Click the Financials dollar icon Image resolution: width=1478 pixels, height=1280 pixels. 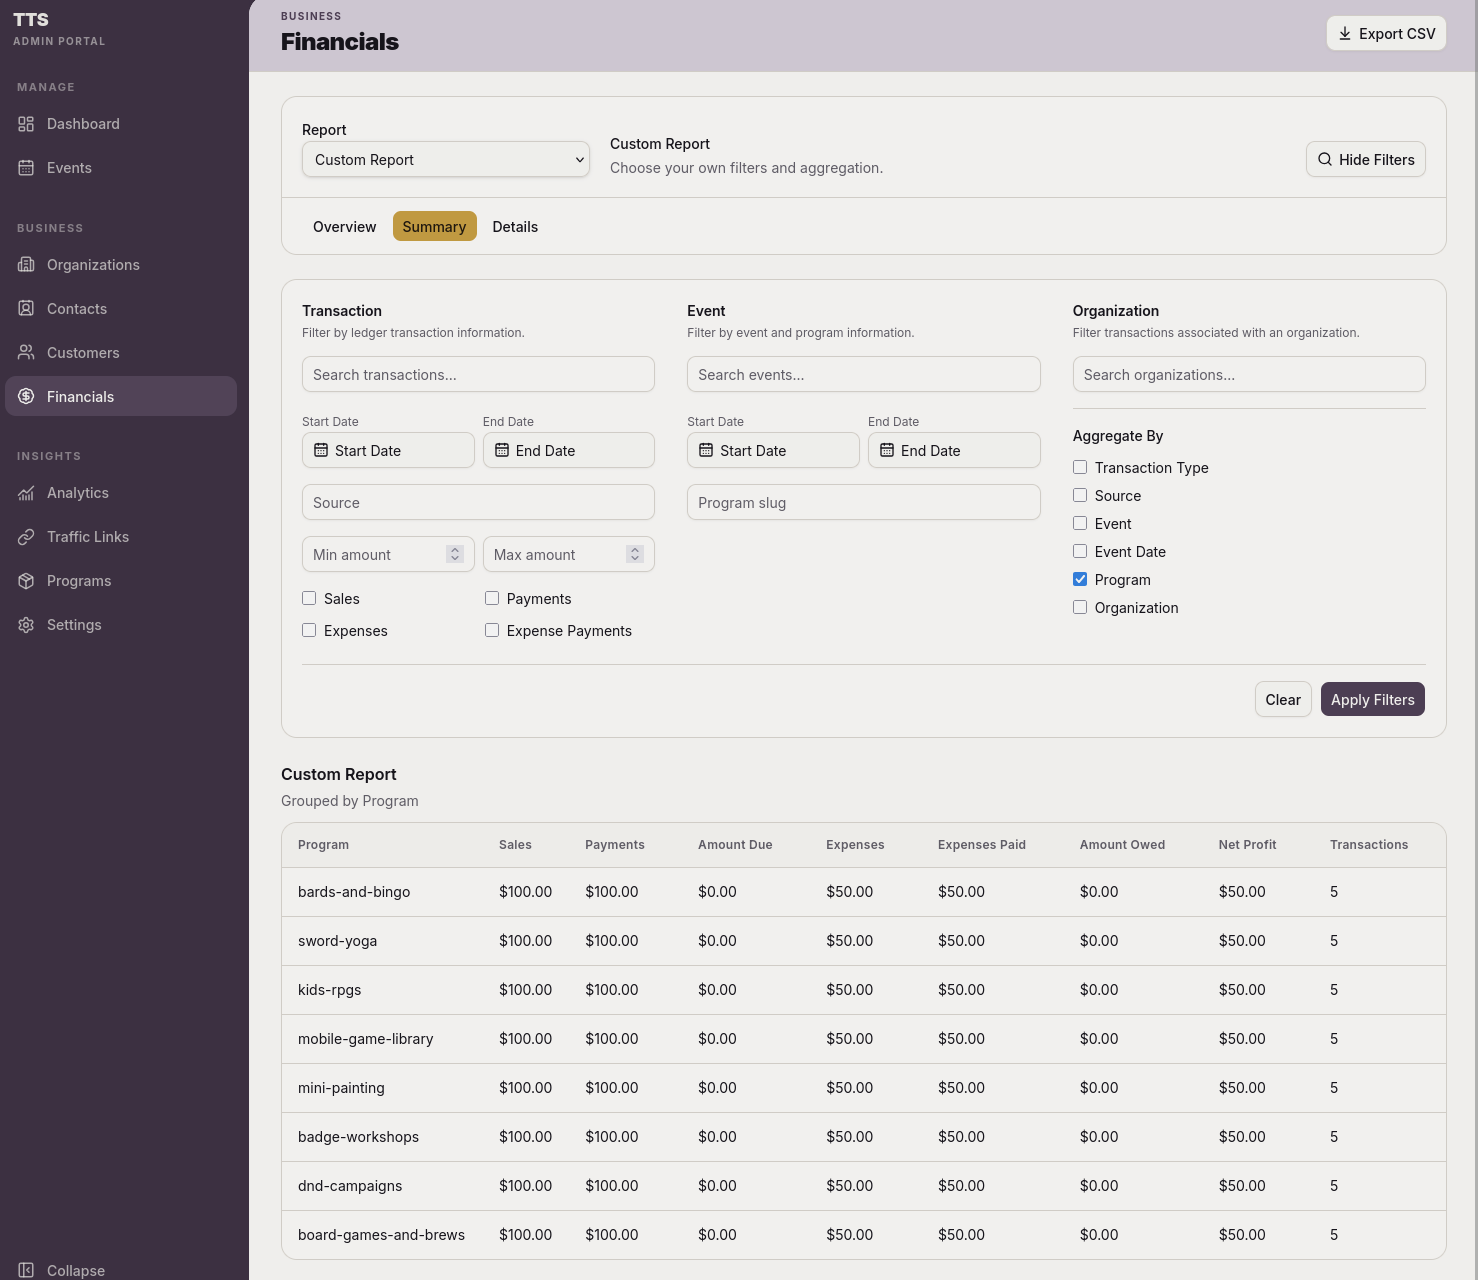click(x=26, y=397)
